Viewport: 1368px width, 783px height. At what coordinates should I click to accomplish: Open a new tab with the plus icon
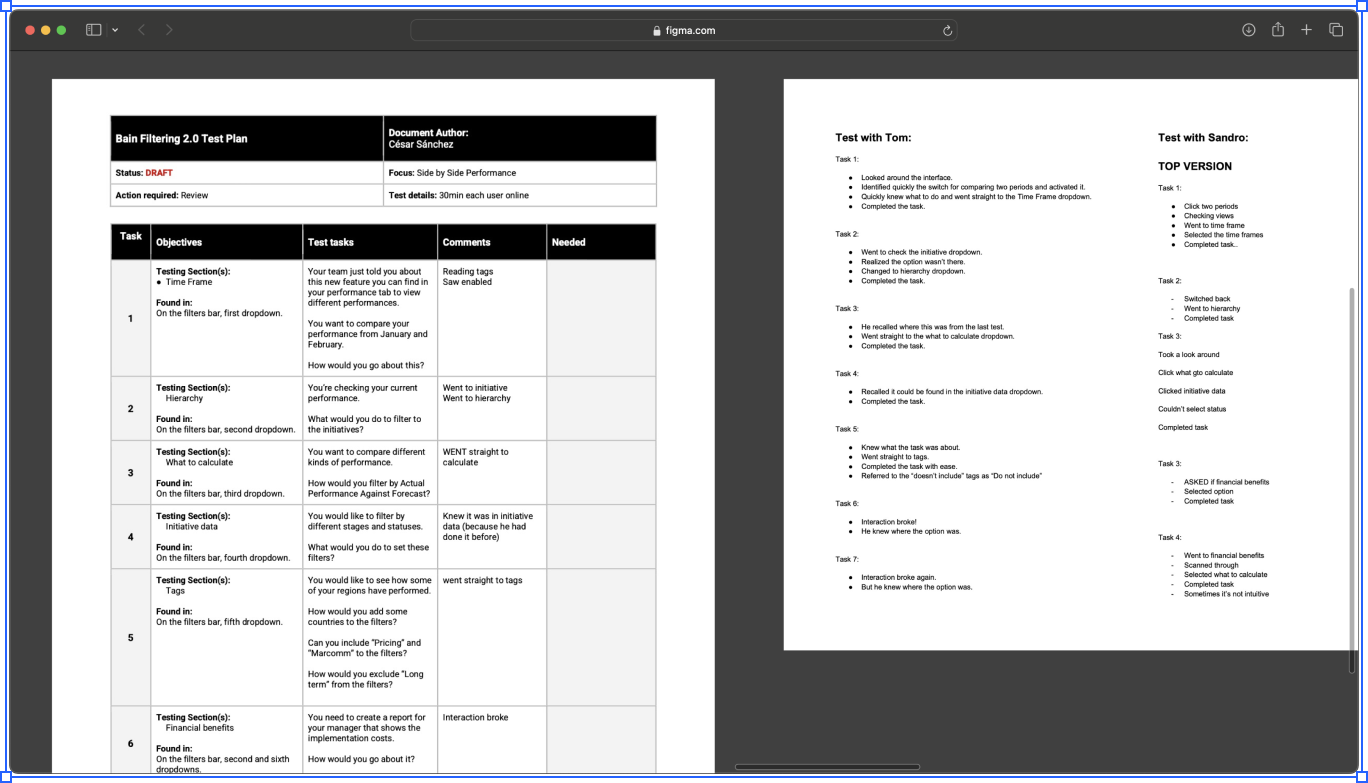(x=1306, y=30)
